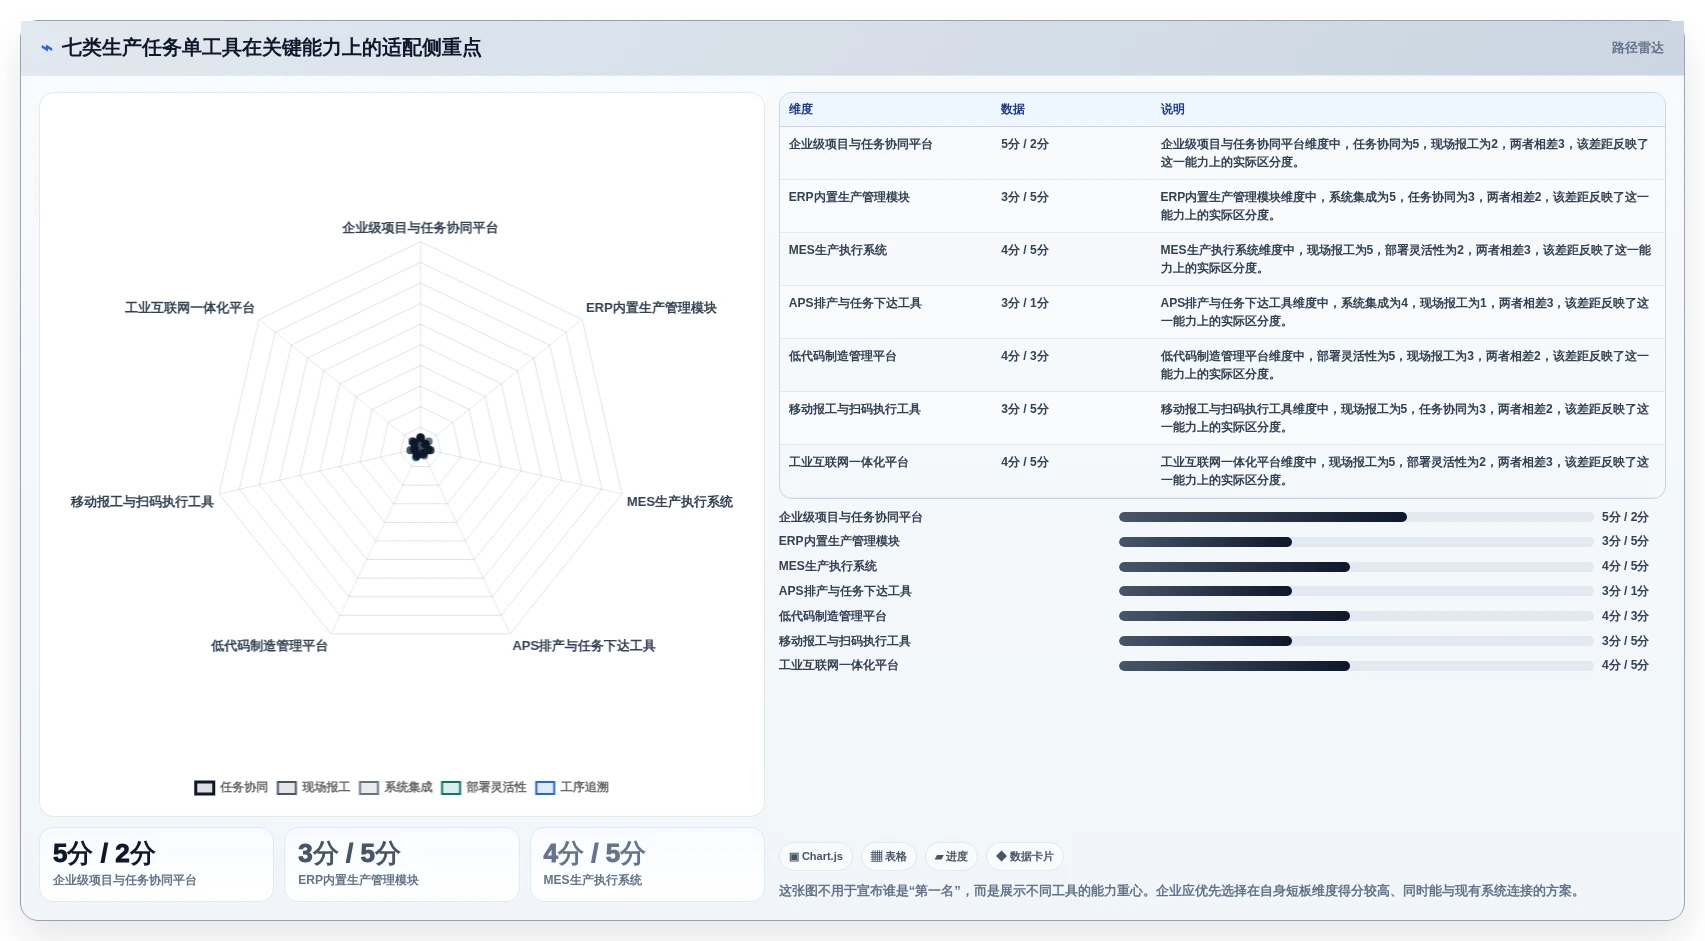Toggle the 部署灵活性 legend swatch
The height and width of the screenshot is (941, 1705).
451,788
